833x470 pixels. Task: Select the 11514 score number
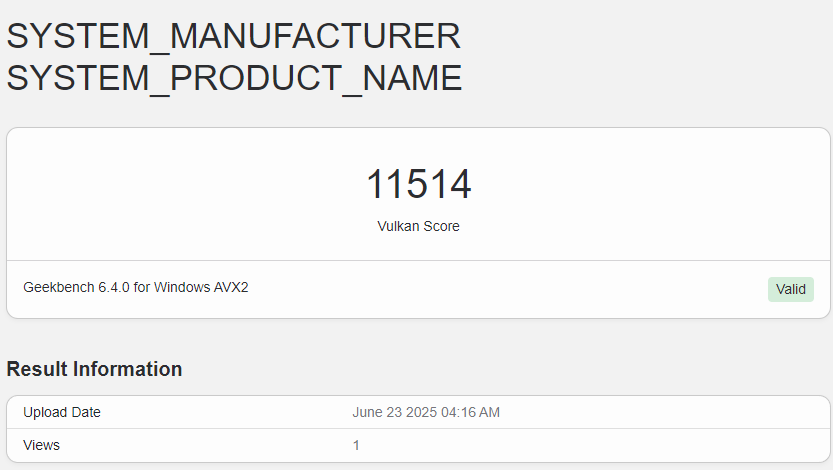[x=418, y=185]
